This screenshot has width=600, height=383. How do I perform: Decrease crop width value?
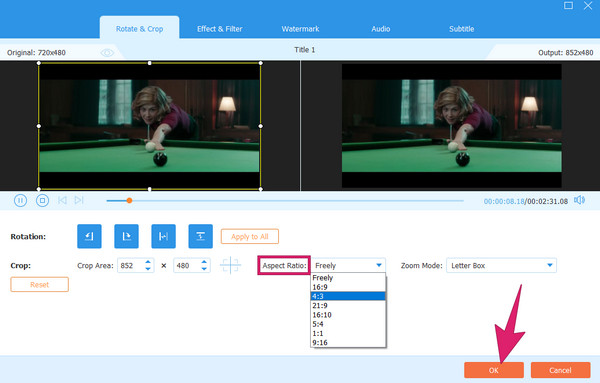tap(148, 269)
